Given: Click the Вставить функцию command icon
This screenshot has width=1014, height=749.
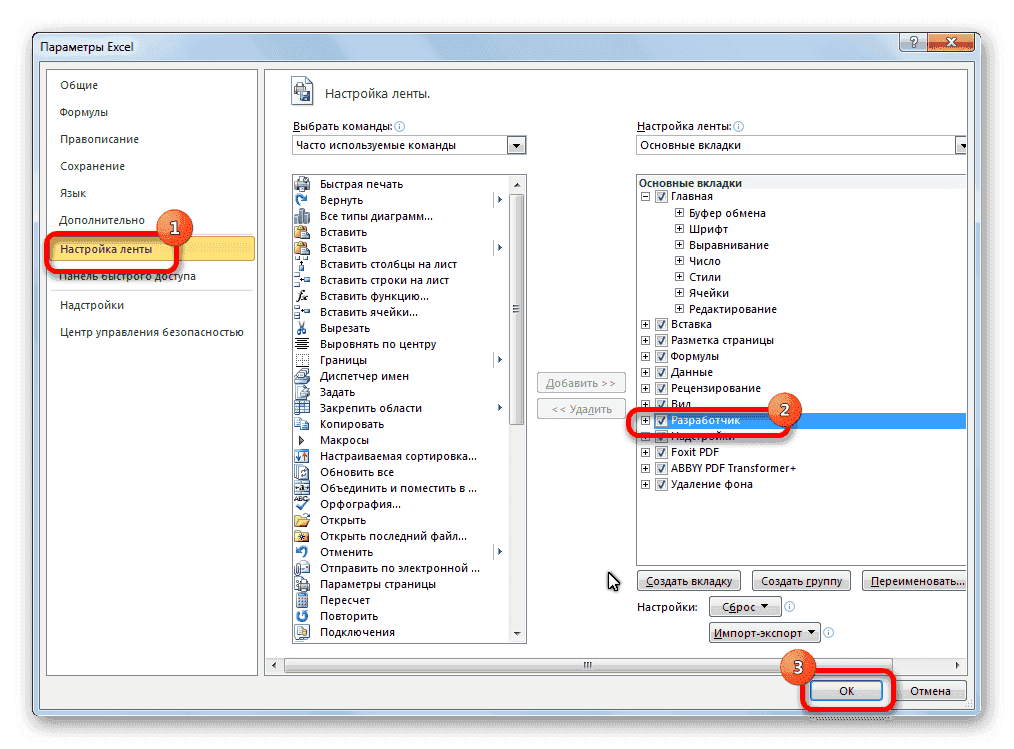Looking at the screenshot, I should 302,295.
